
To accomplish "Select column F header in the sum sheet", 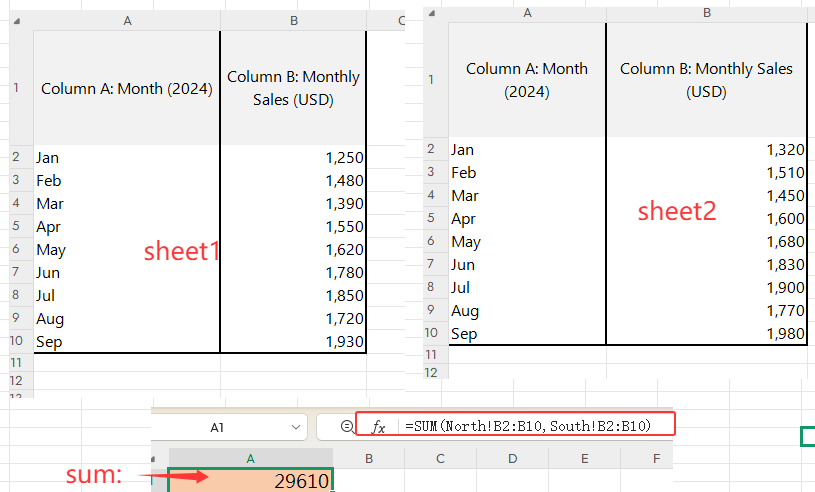I will [x=655, y=459].
